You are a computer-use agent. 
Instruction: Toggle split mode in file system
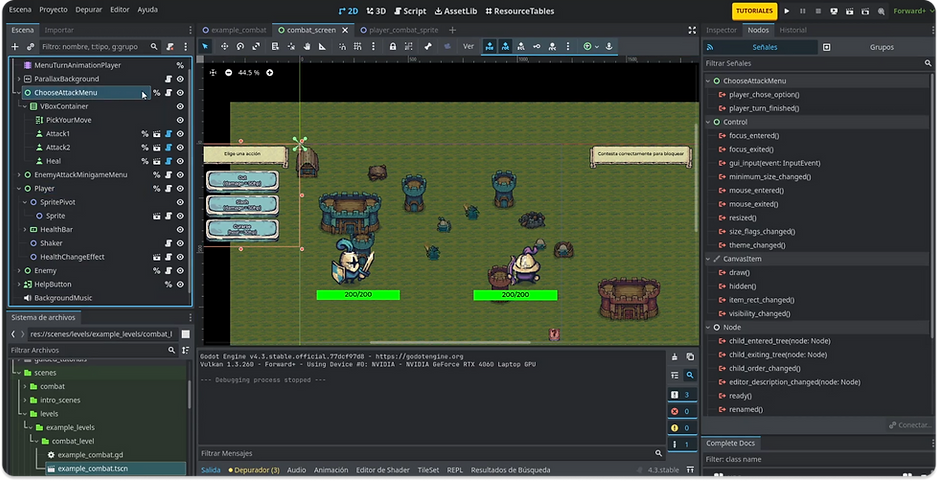tap(185, 334)
